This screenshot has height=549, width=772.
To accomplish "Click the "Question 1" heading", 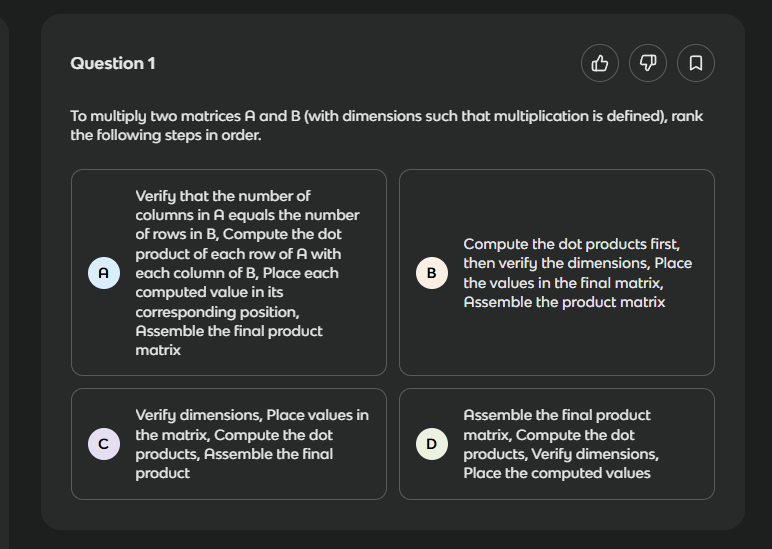I will point(113,63).
